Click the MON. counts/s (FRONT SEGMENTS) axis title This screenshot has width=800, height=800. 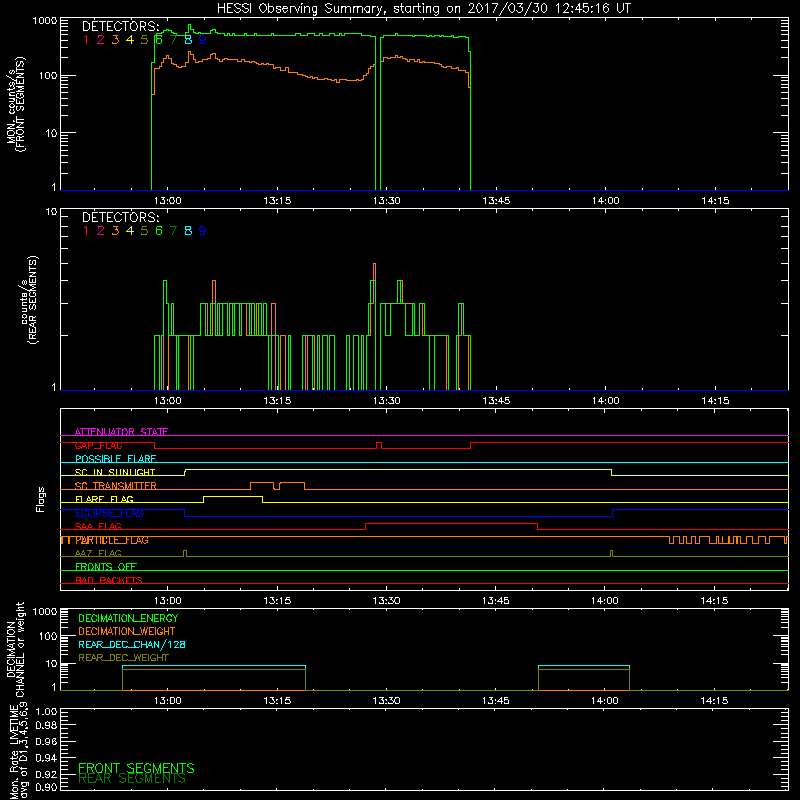click(x=15, y=104)
